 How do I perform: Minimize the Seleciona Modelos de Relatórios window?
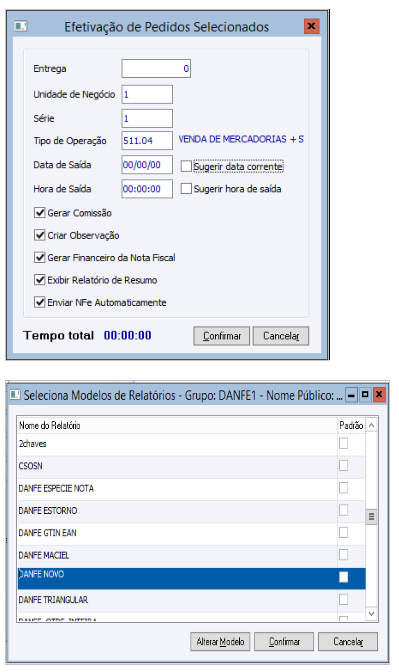[x=351, y=394]
